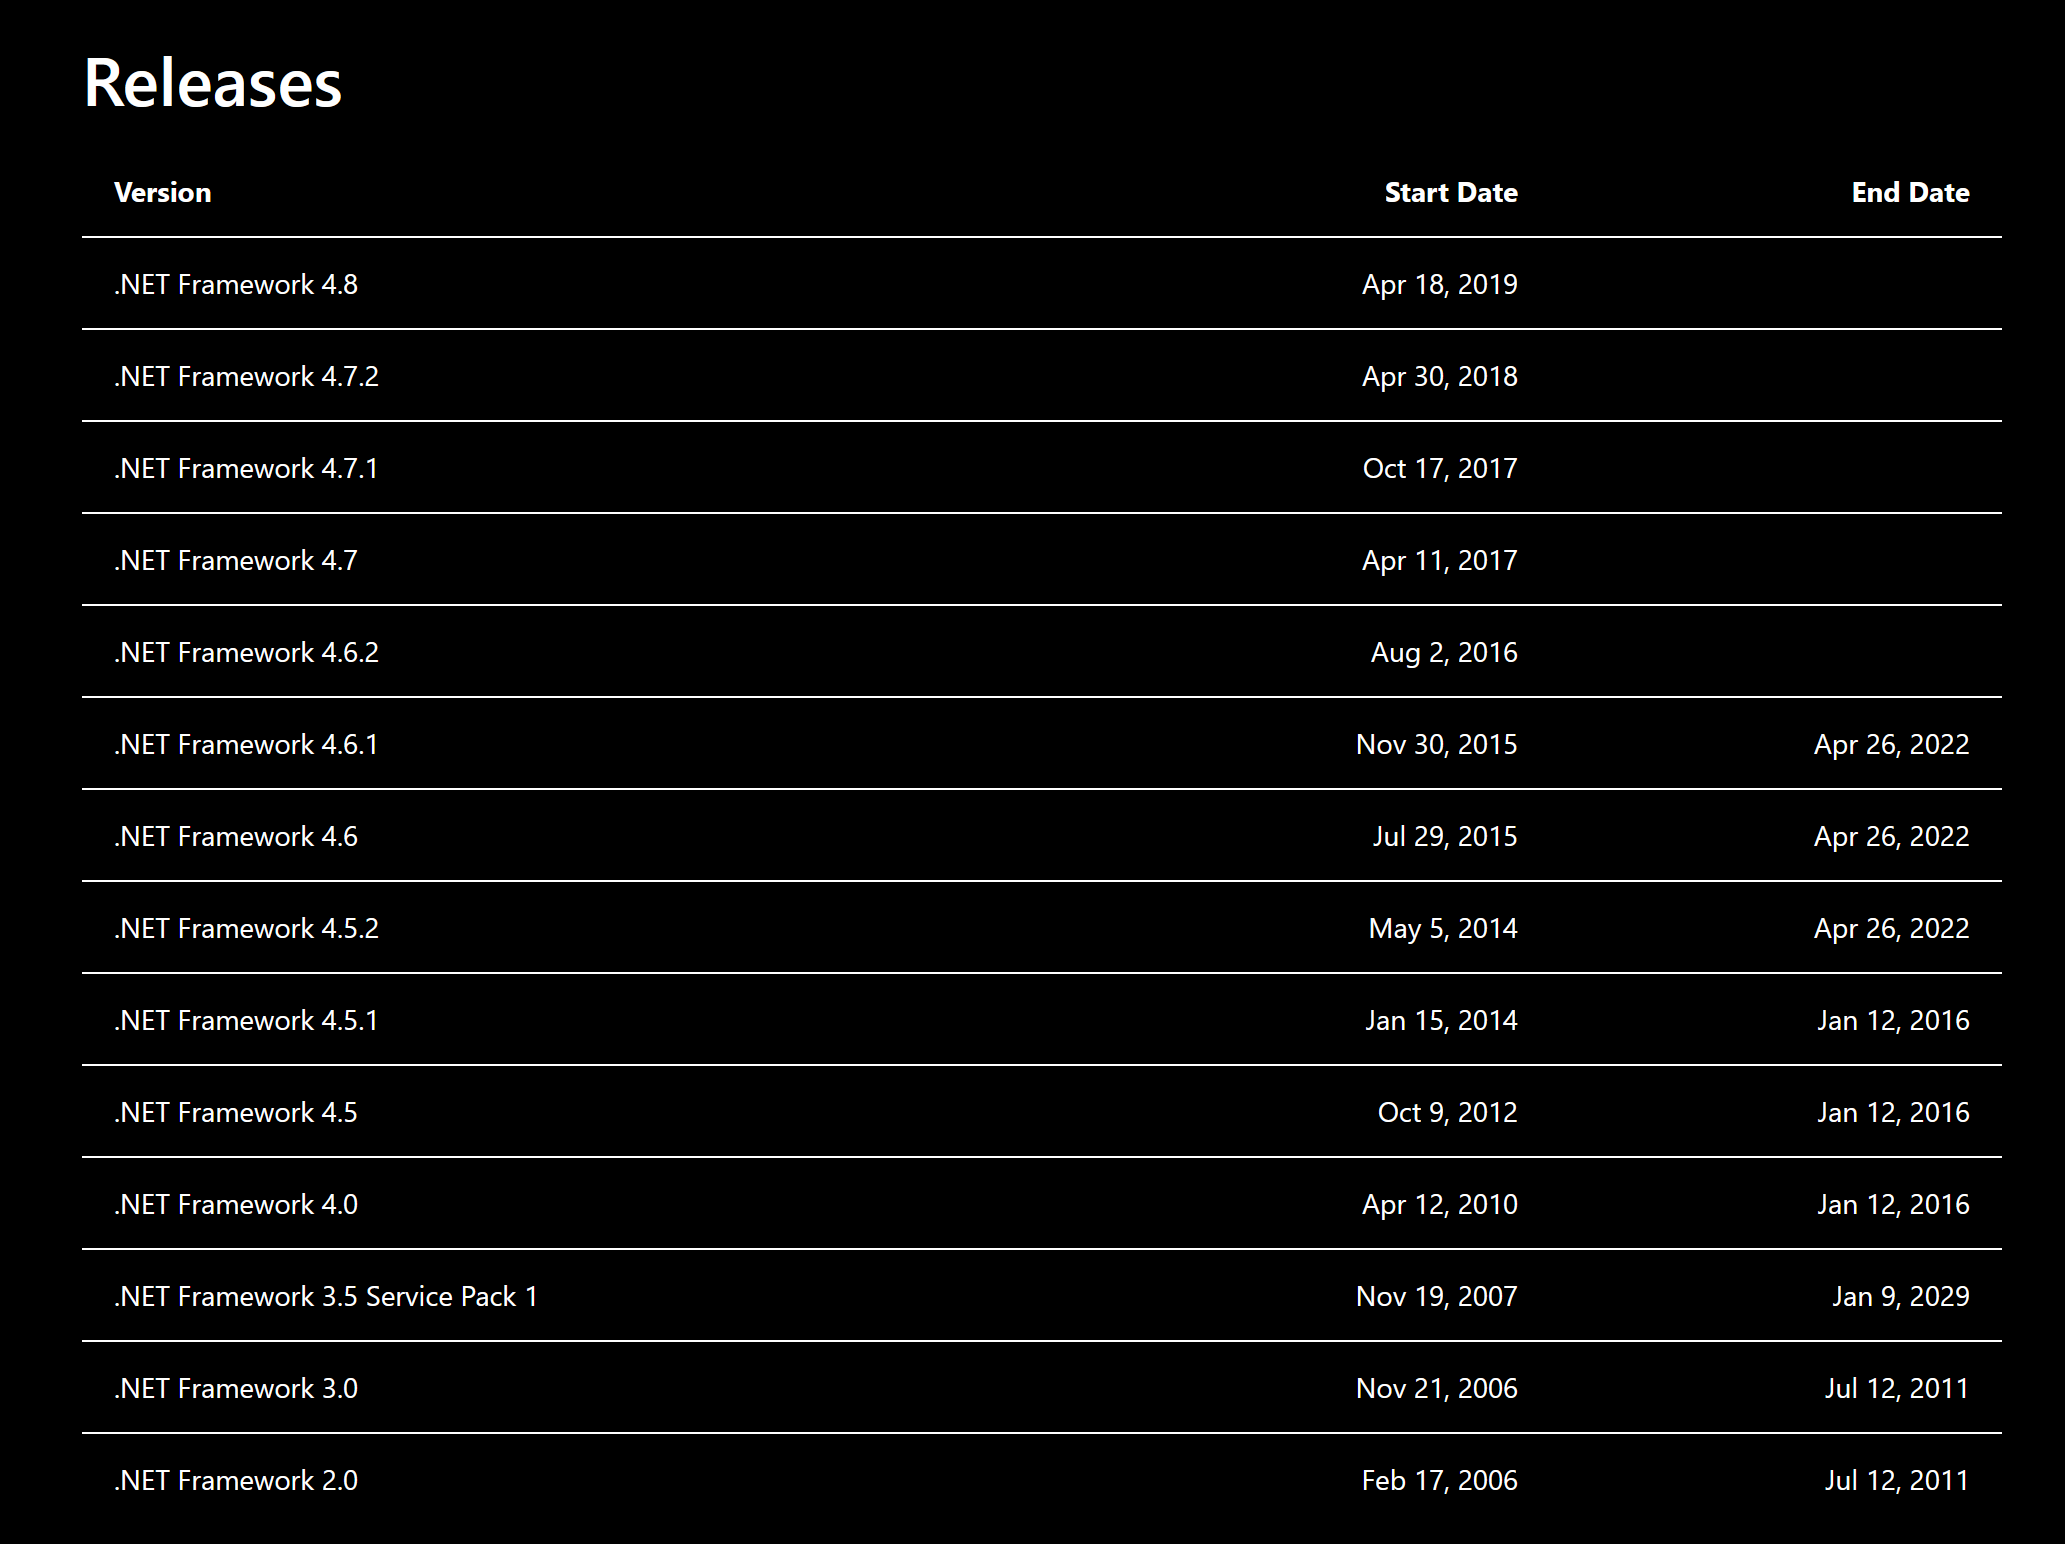Screen dimensions: 2065x1544
Task: Click the Oct 9, 2012 start date
Action: 1447,1112
